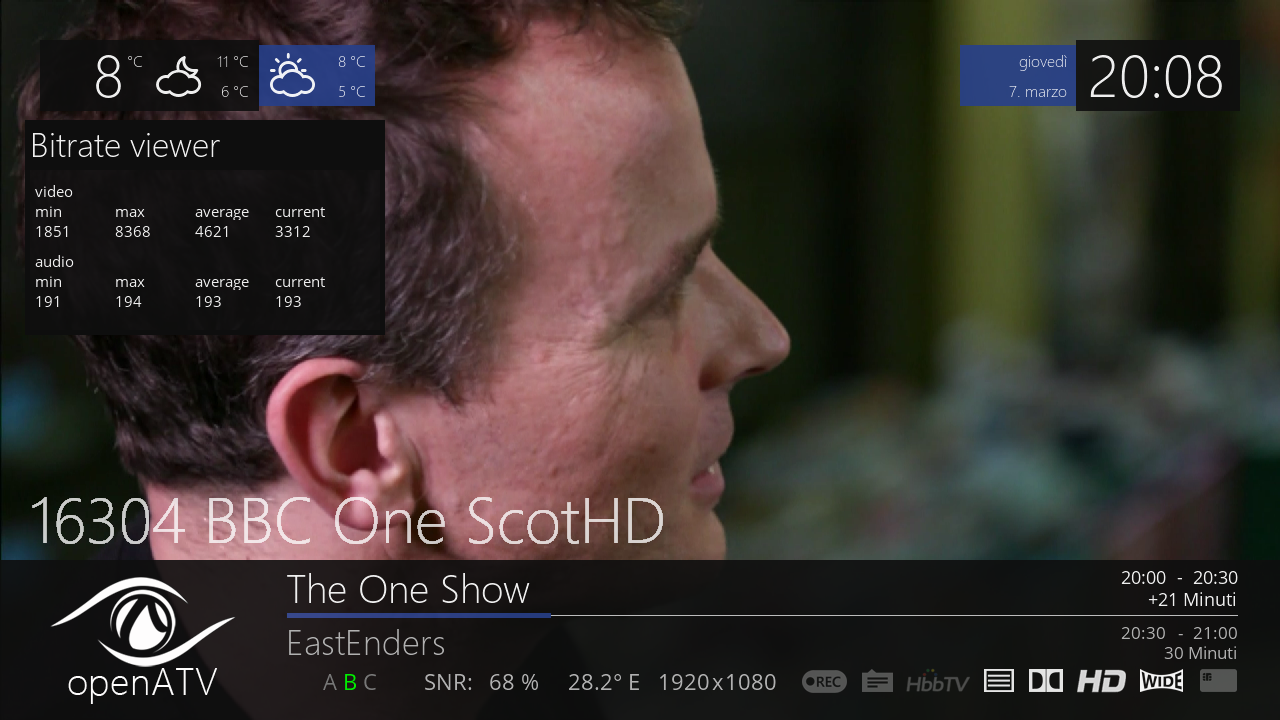Select the EastEnders next programme entry
The width and height of the screenshot is (1280, 720).
[366, 643]
